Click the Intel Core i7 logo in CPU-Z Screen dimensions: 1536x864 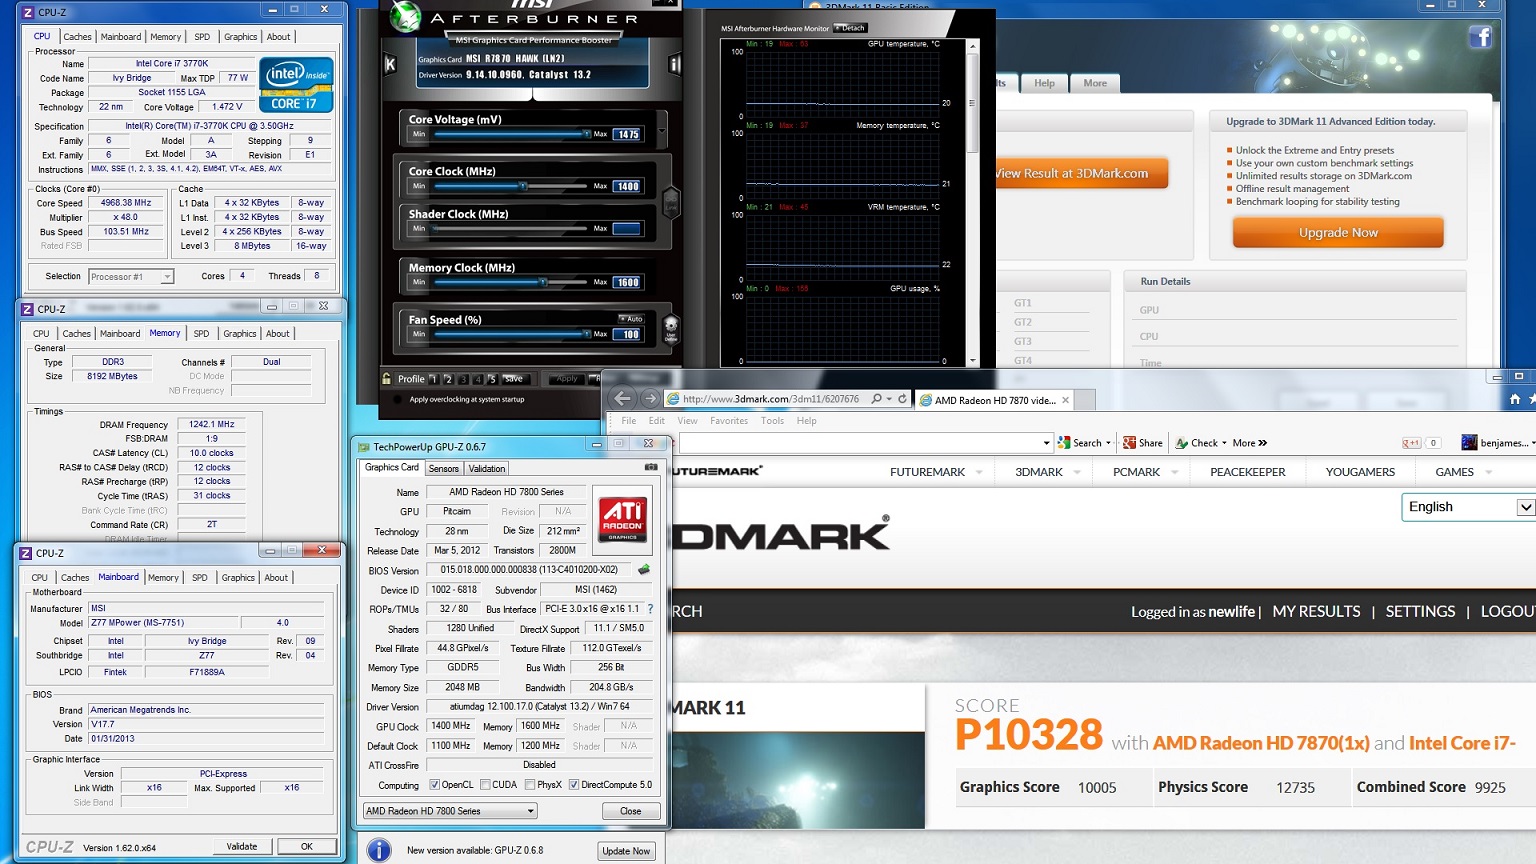[296, 84]
